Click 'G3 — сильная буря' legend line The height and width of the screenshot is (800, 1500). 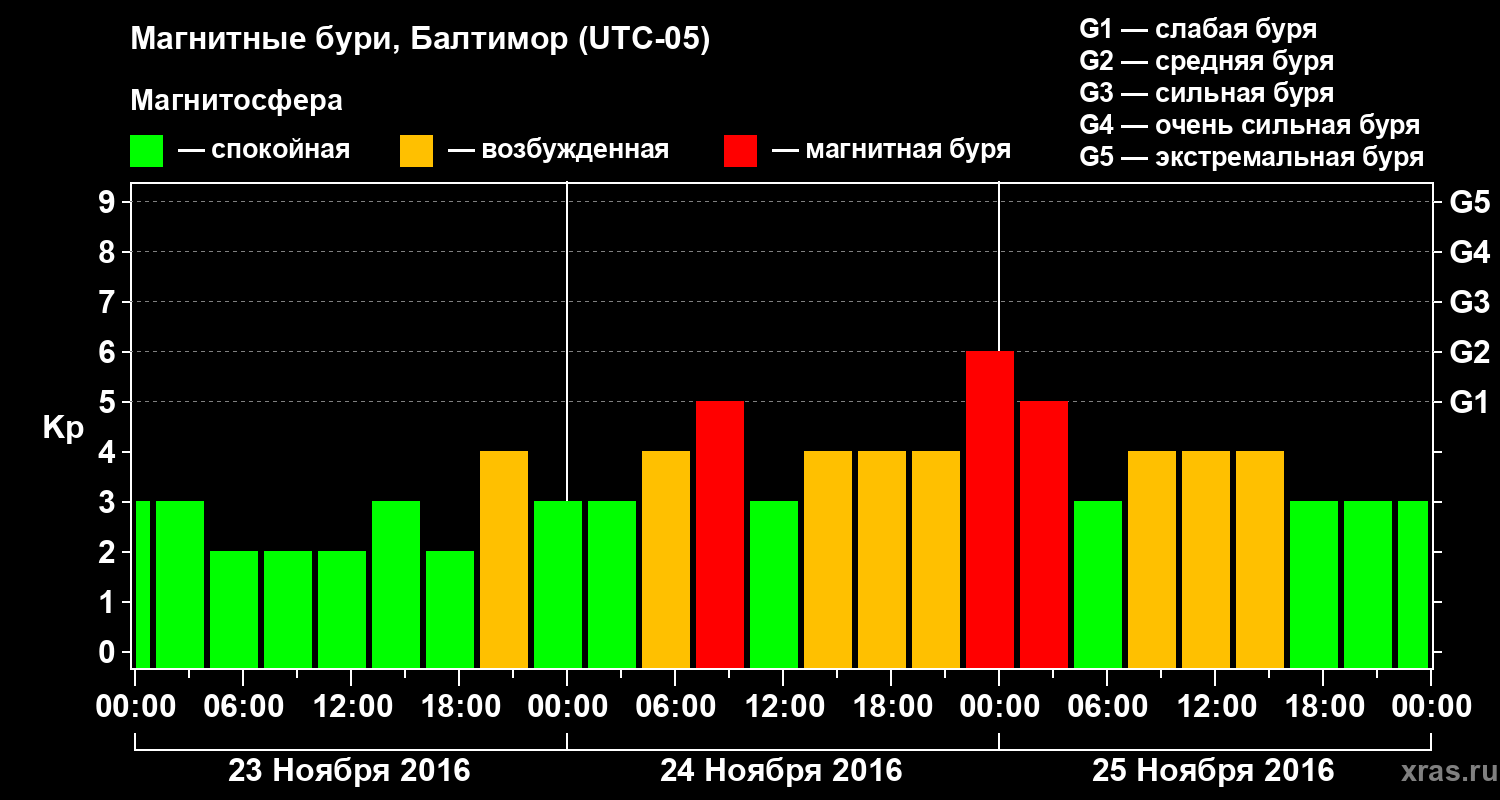1206,93
